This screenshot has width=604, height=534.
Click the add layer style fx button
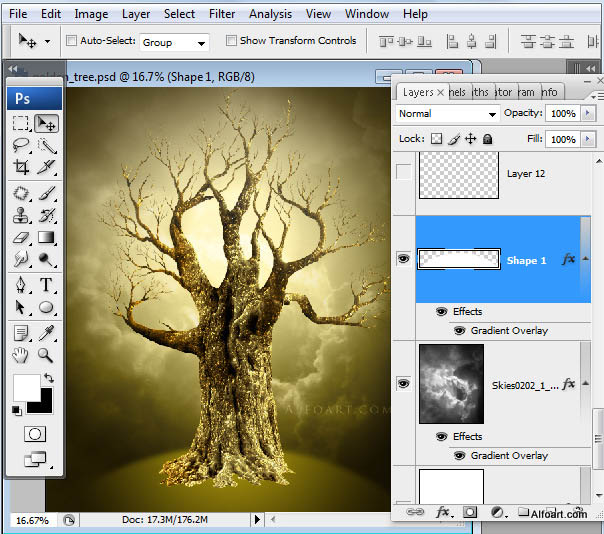coord(442,512)
